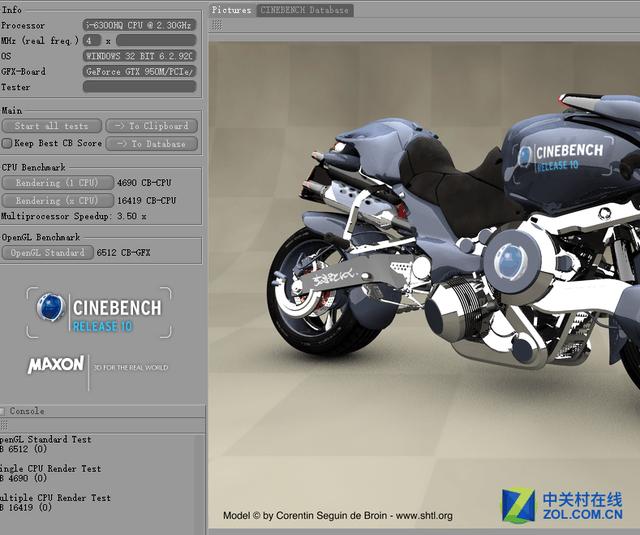The image size is (640, 535).
Task: Click console line OpenGL Standard Test
Action: [x=46, y=440]
